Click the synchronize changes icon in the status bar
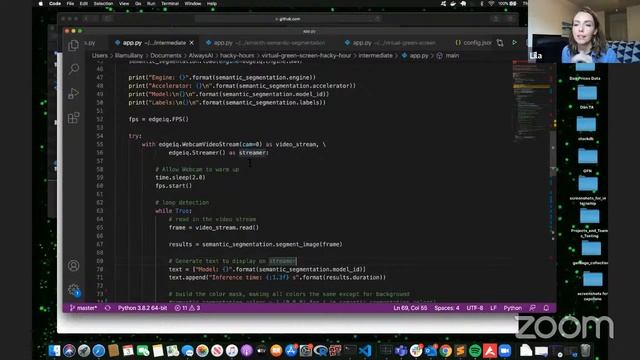 tap(108, 308)
